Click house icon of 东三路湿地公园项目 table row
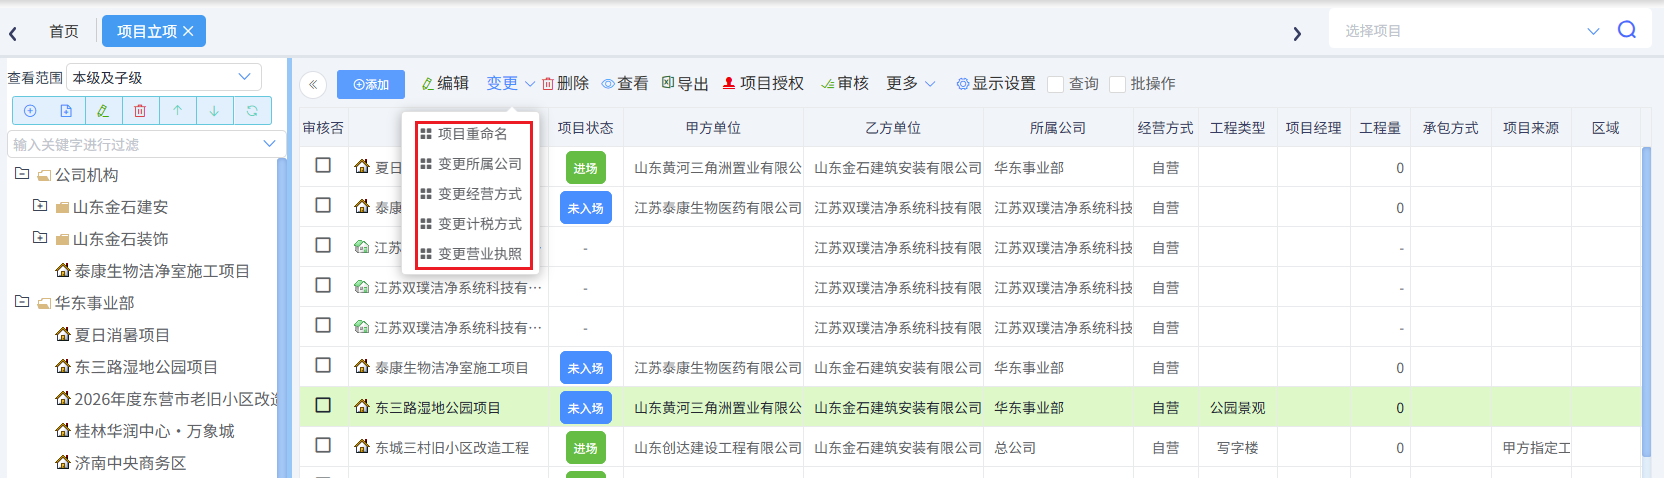The height and width of the screenshot is (478, 1664). coord(362,406)
